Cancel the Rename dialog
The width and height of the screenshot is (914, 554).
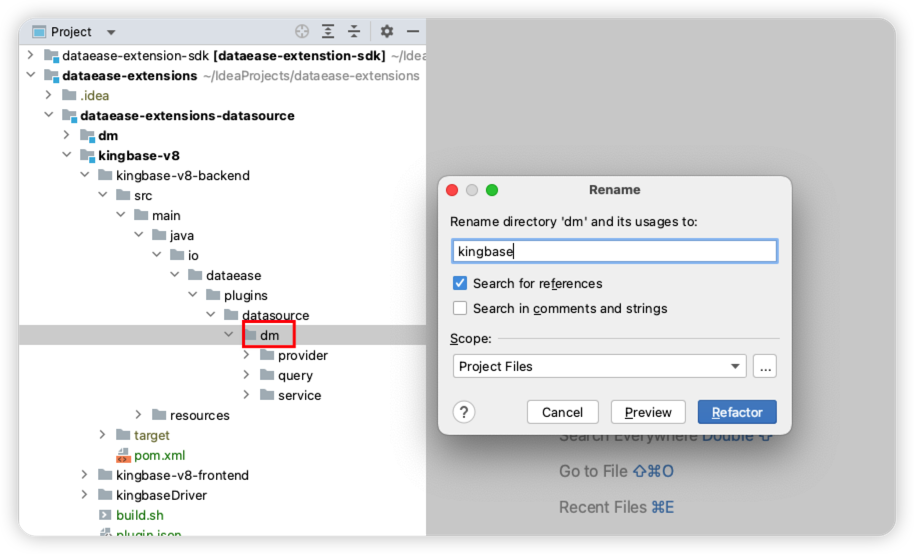click(x=563, y=412)
